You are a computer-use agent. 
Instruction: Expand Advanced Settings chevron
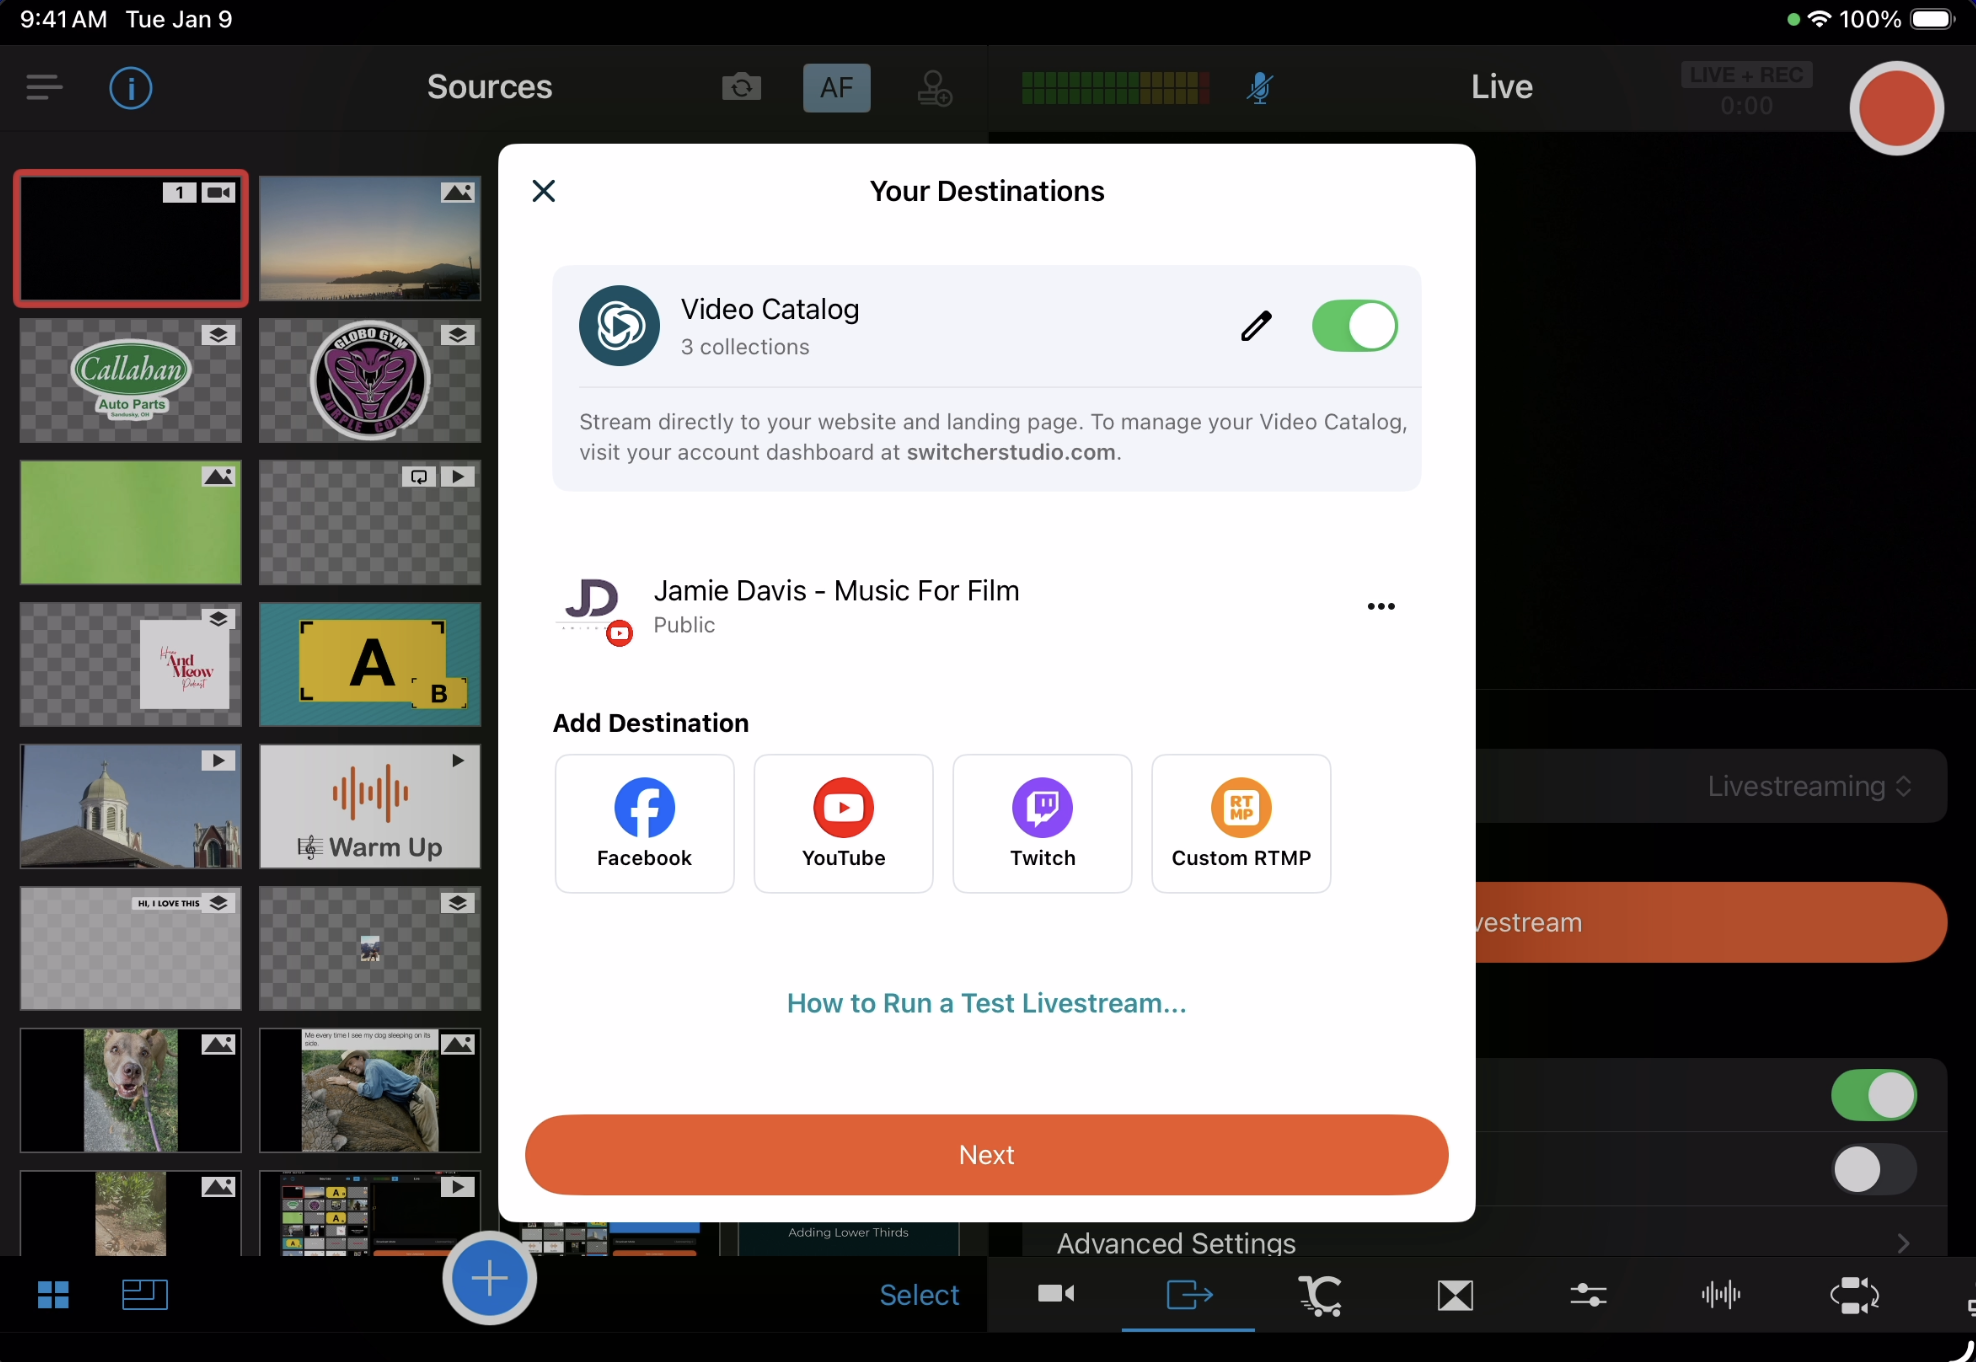1903,1243
